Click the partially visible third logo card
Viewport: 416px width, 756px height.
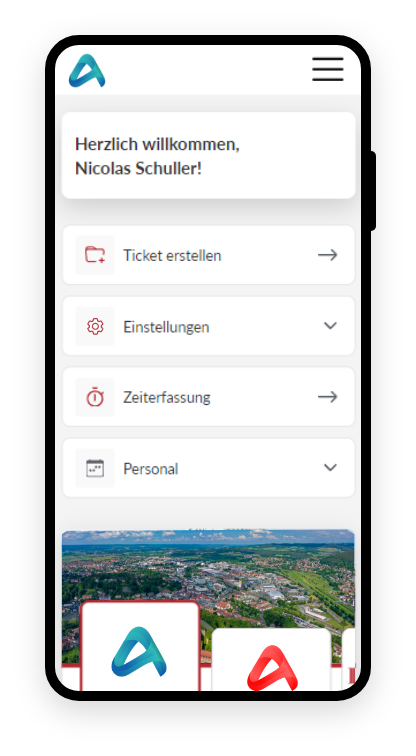click(349, 660)
